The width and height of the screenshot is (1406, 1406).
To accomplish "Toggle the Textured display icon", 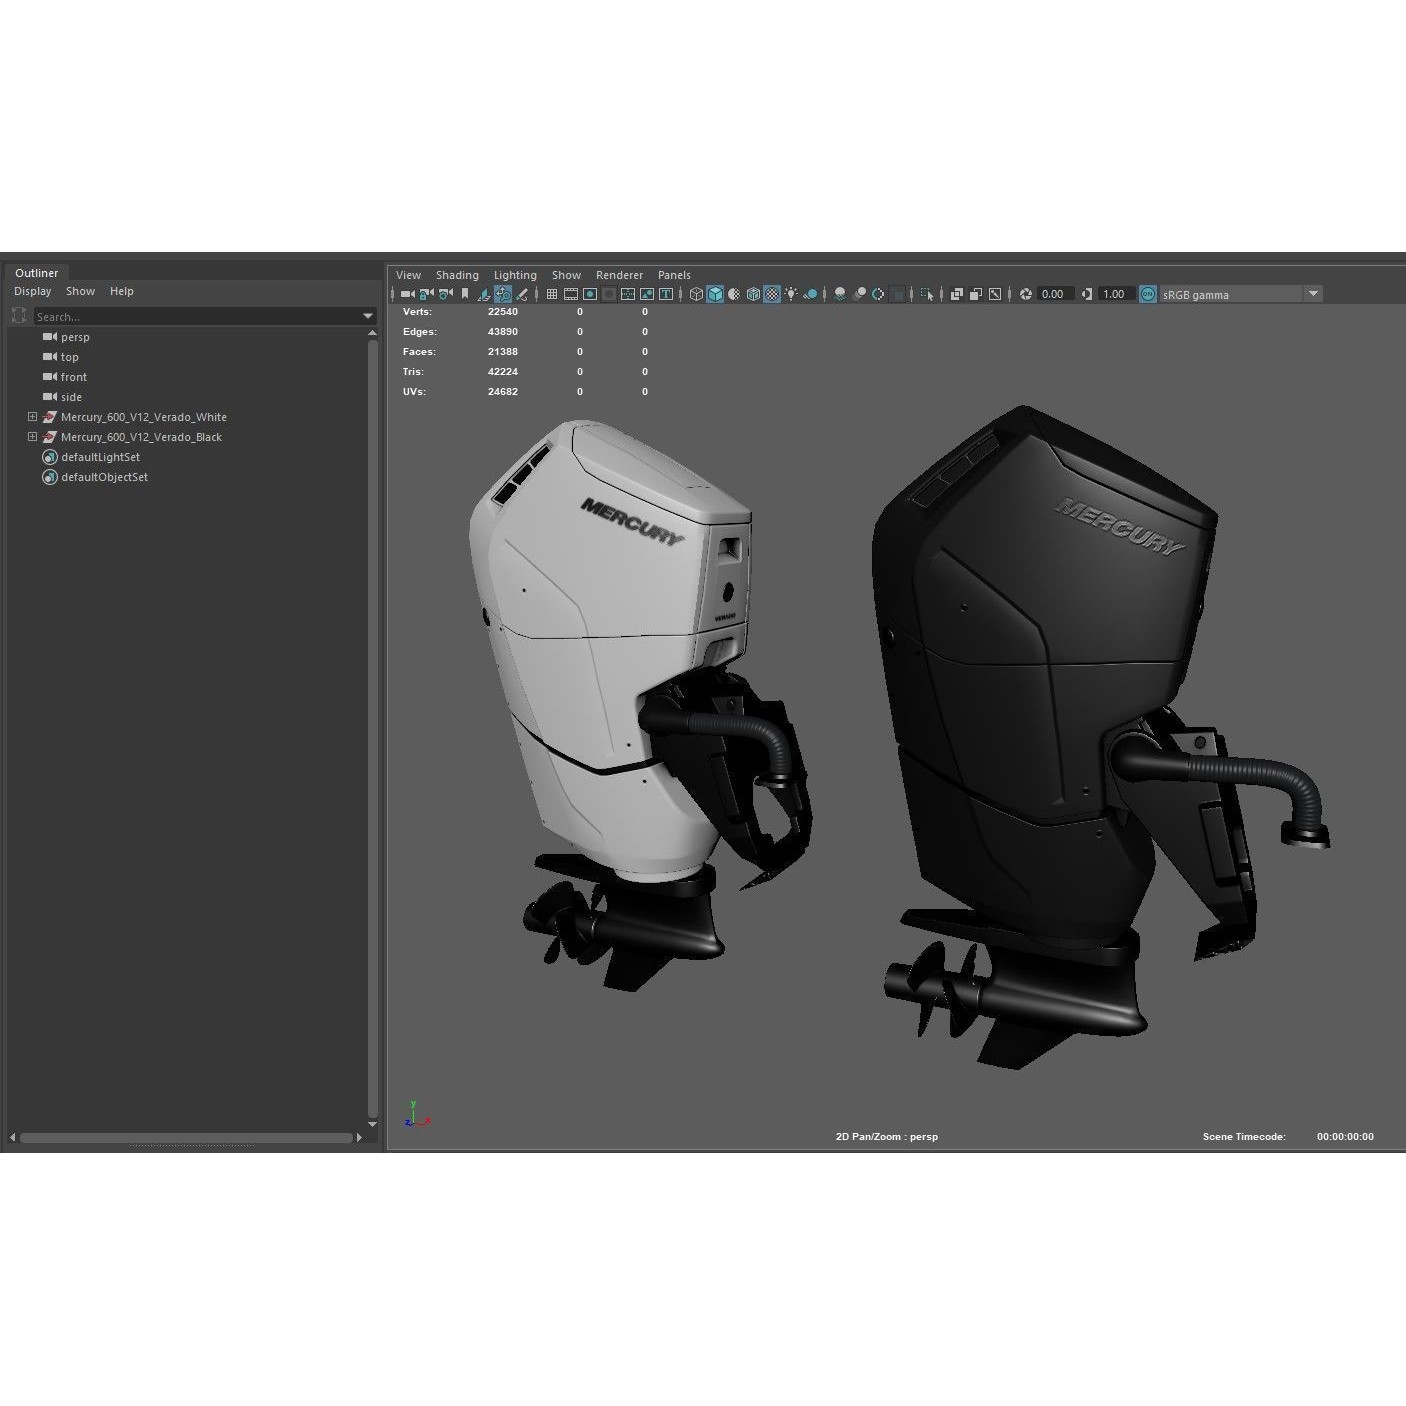I will click(x=772, y=294).
